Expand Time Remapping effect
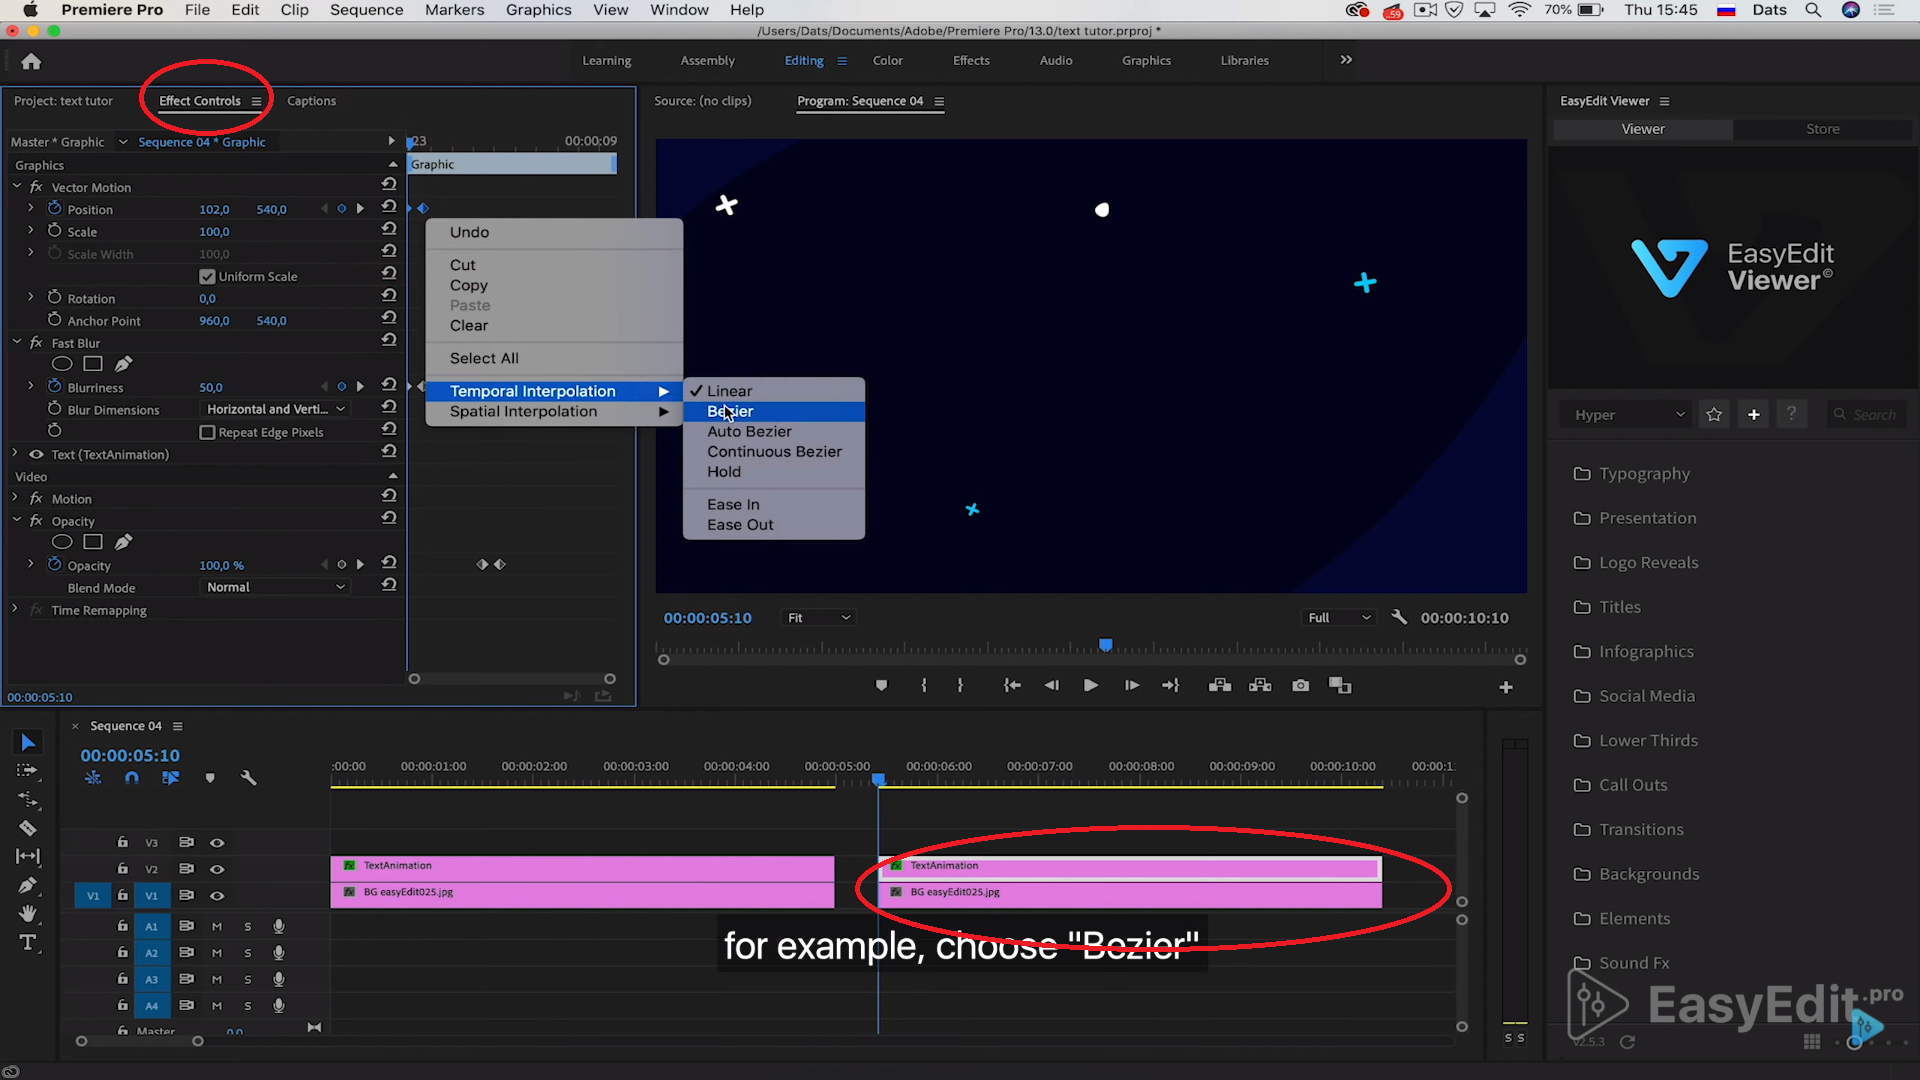The width and height of the screenshot is (1920, 1080). [x=15, y=609]
